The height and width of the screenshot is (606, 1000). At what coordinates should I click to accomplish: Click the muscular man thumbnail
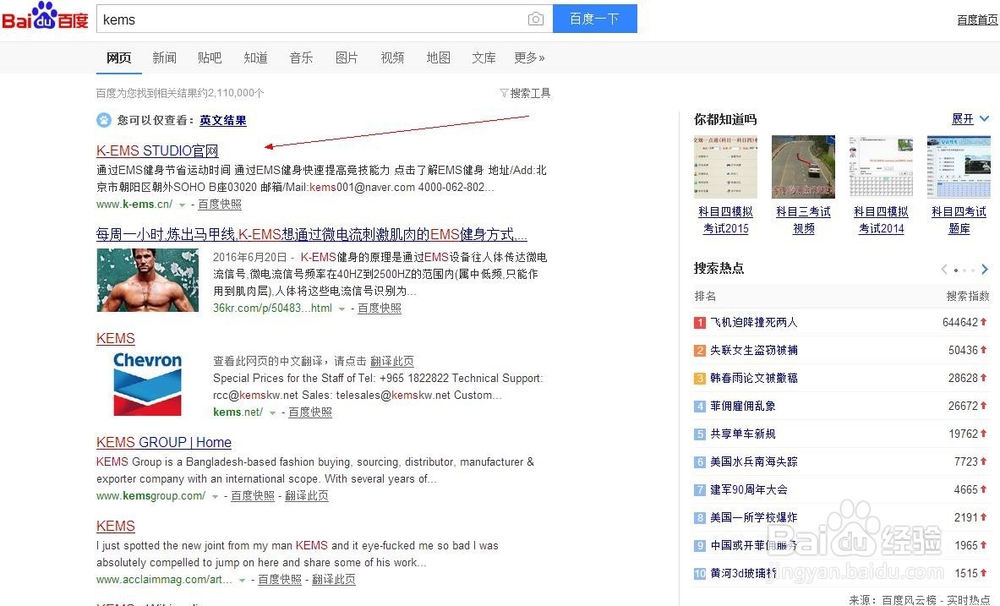147,280
